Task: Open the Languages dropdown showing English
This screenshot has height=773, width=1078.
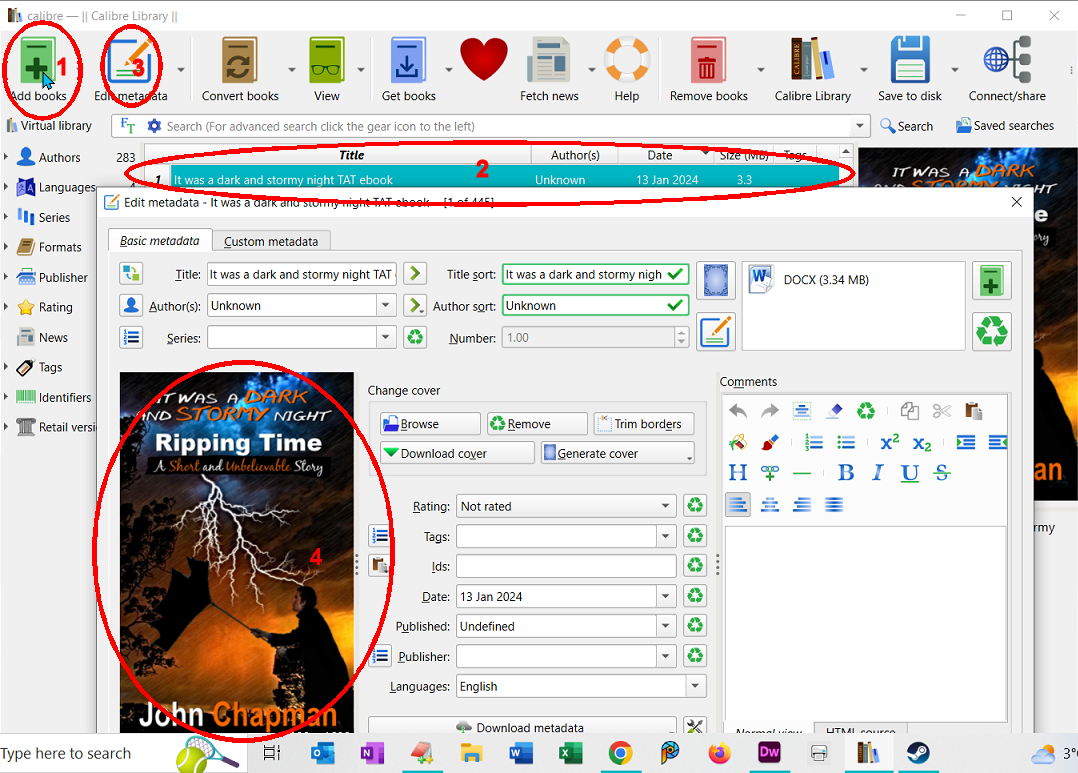Action: 581,687
